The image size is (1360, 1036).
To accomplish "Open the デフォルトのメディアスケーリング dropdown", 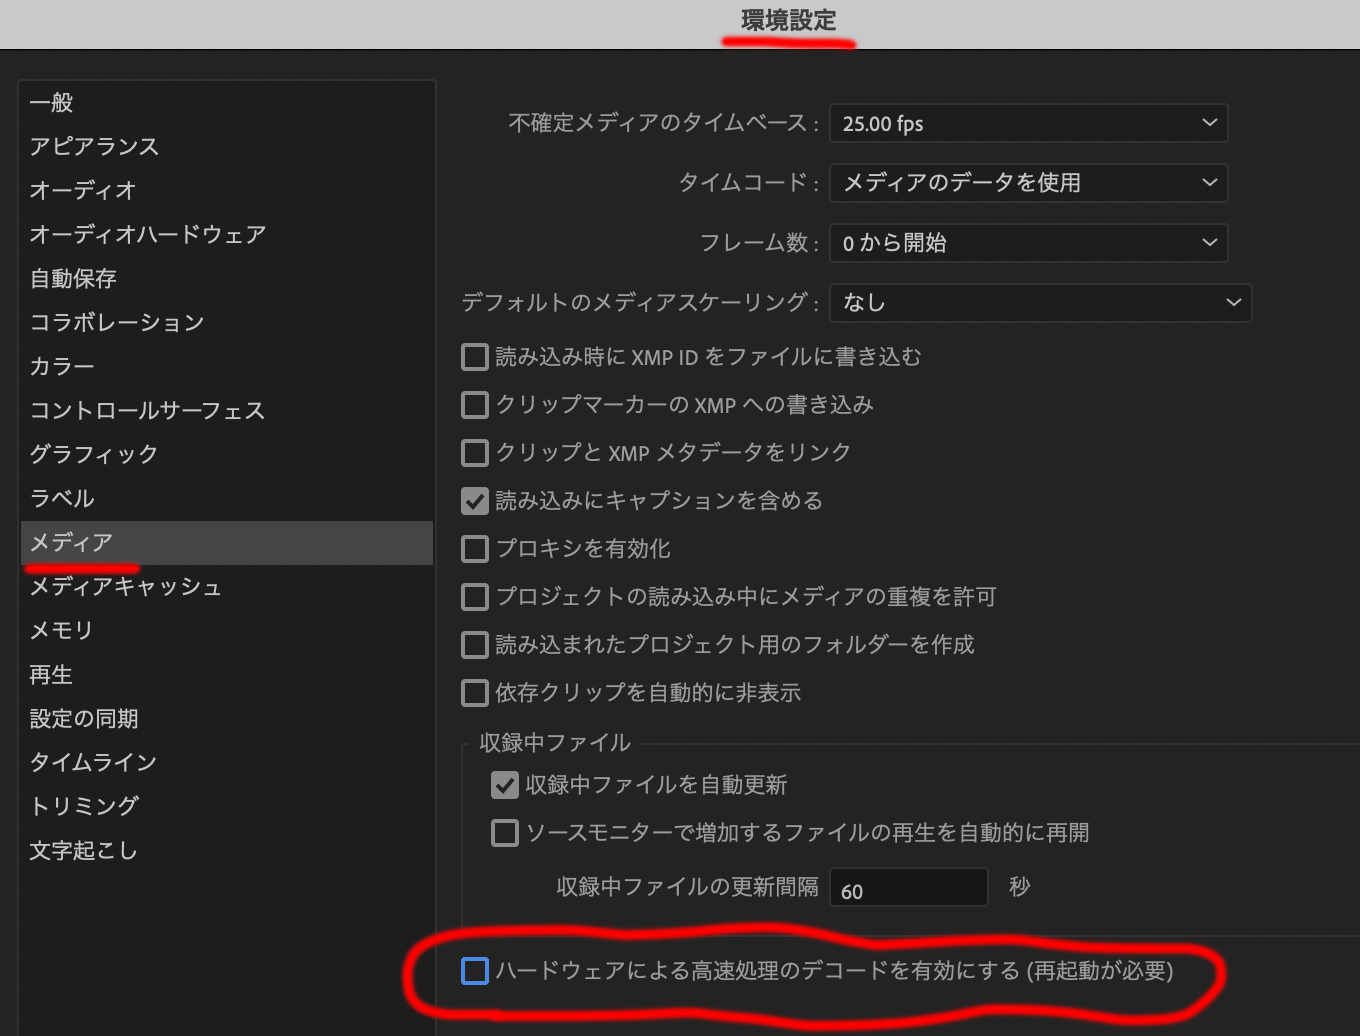I will click(x=1040, y=302).
